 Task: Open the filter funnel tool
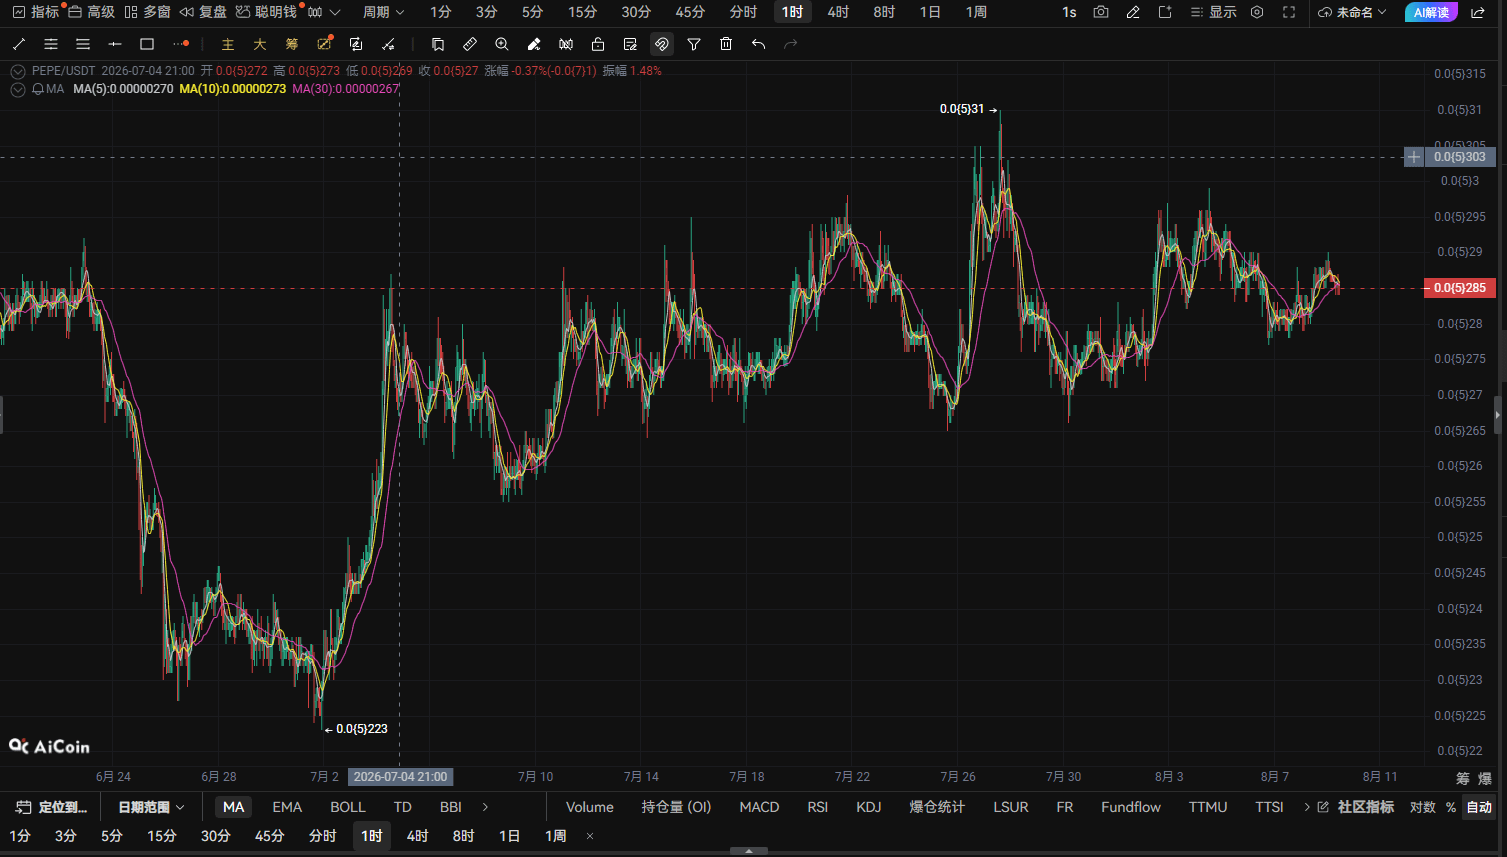tap(694, 44)
